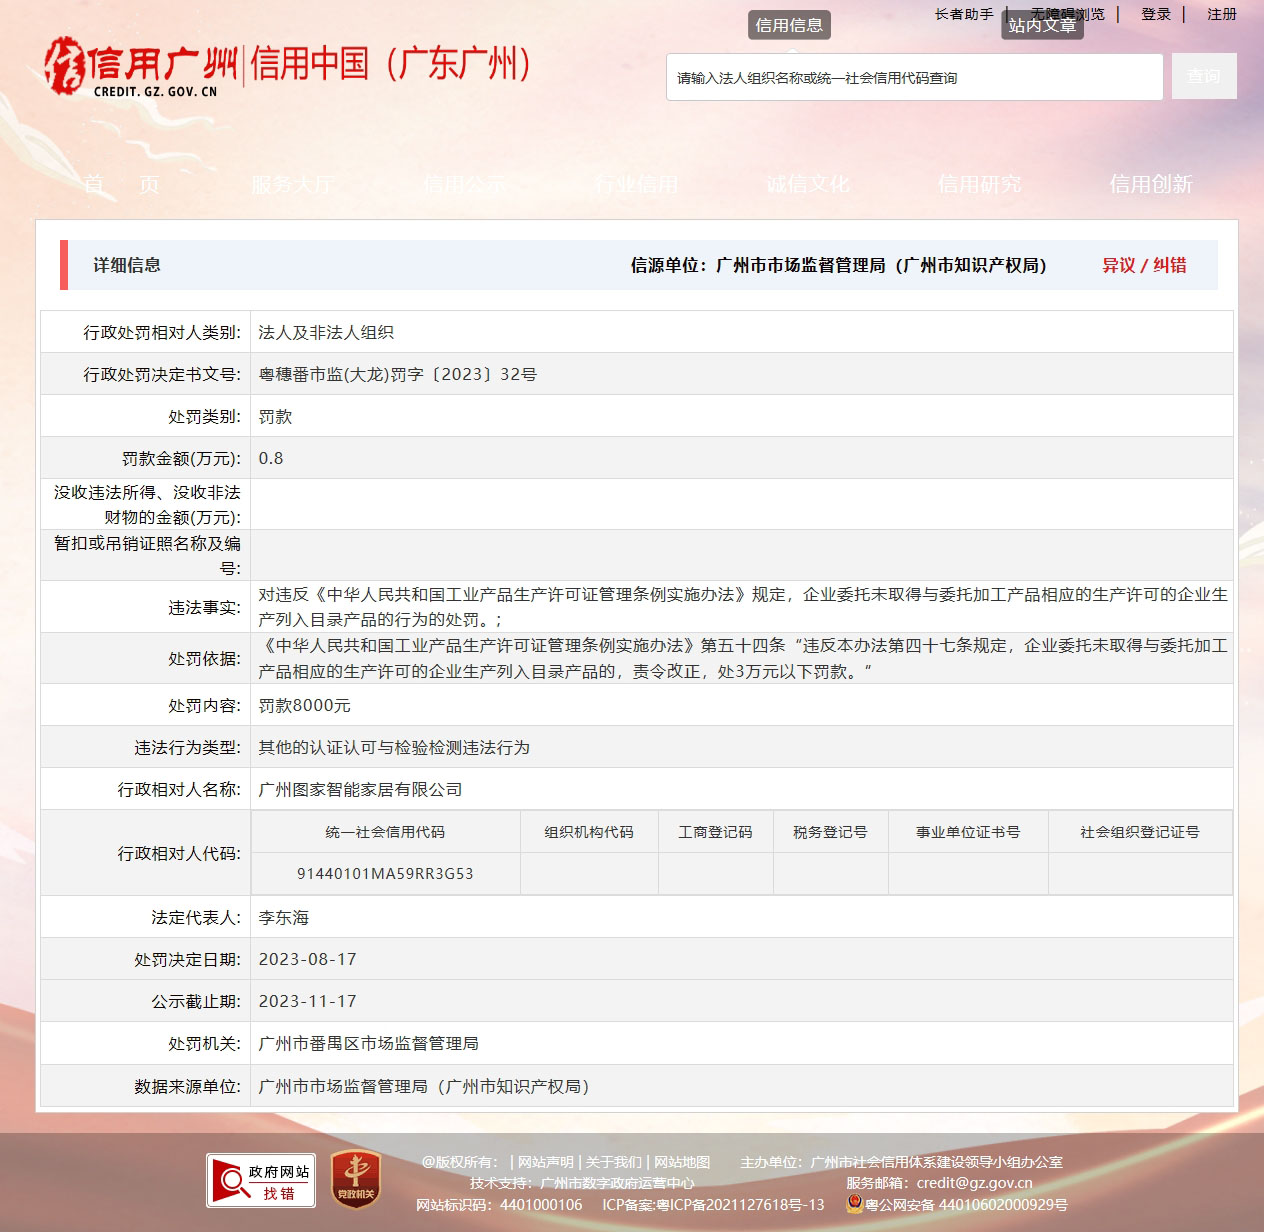
Task: Go to 首页 in navigation bar
Action: [122, 184]
